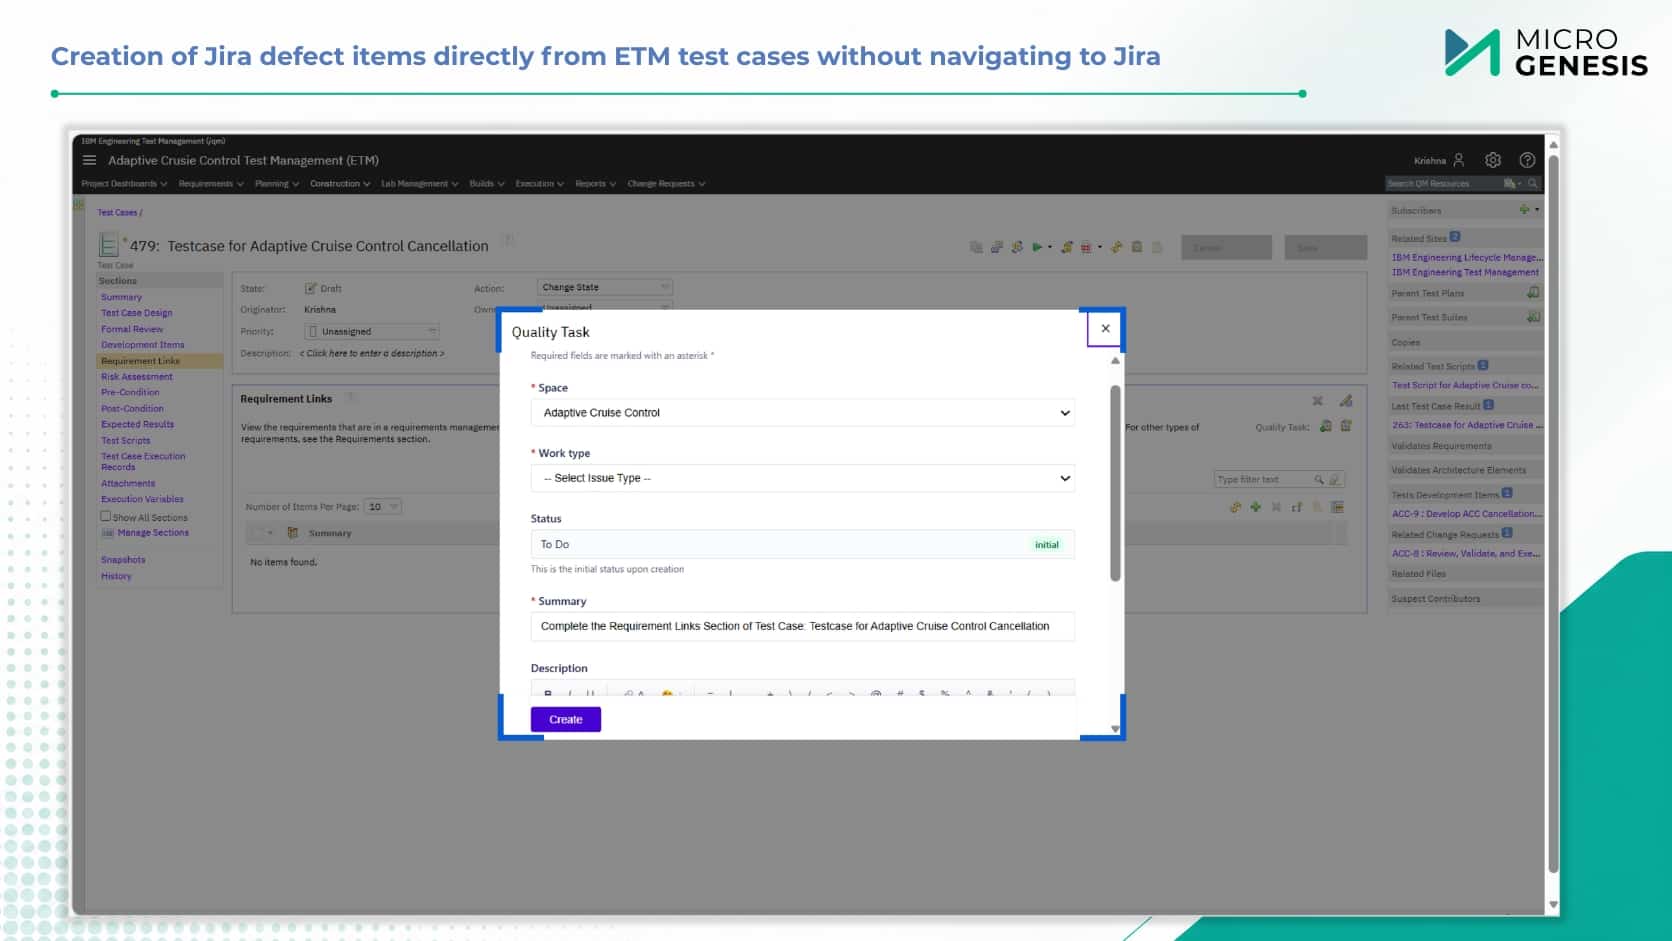Open the Owner dropdown behind the dialog
Image resolution: width=1672 pixels, height=941 pixels.
tap(604, 306)
